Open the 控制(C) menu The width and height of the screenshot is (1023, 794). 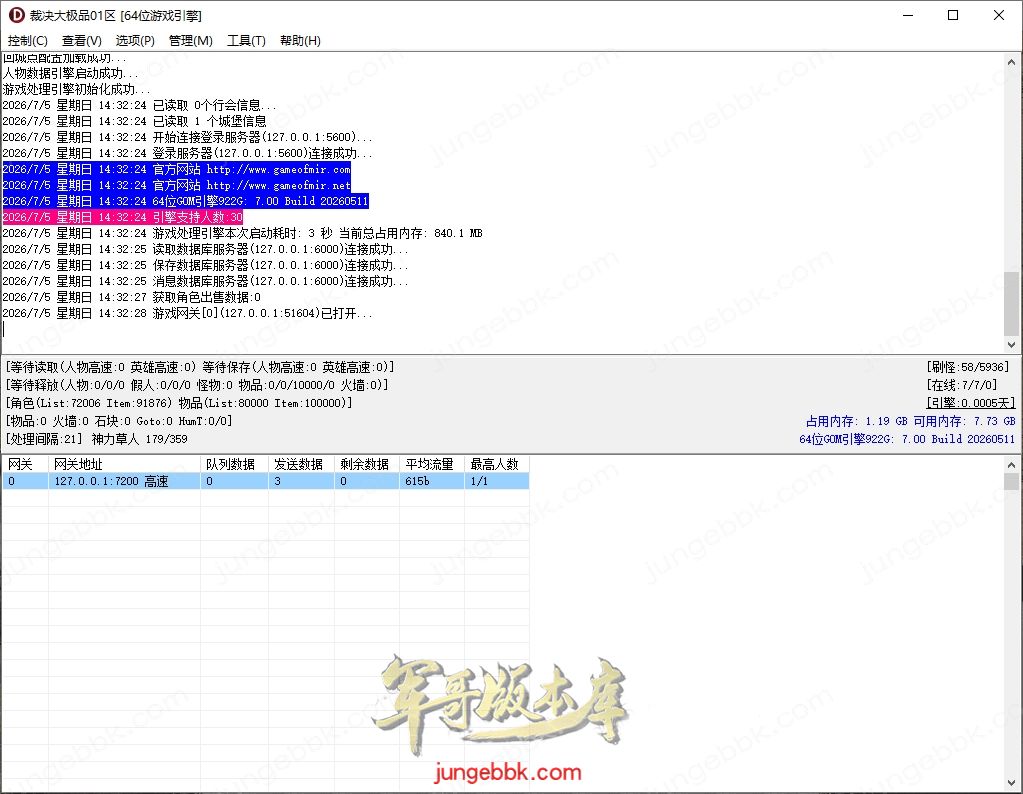tap(27, 40)
